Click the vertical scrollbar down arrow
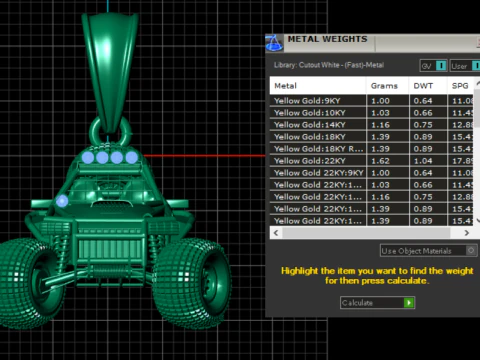Screen dimensions: 480x360 tap(477, 220)
